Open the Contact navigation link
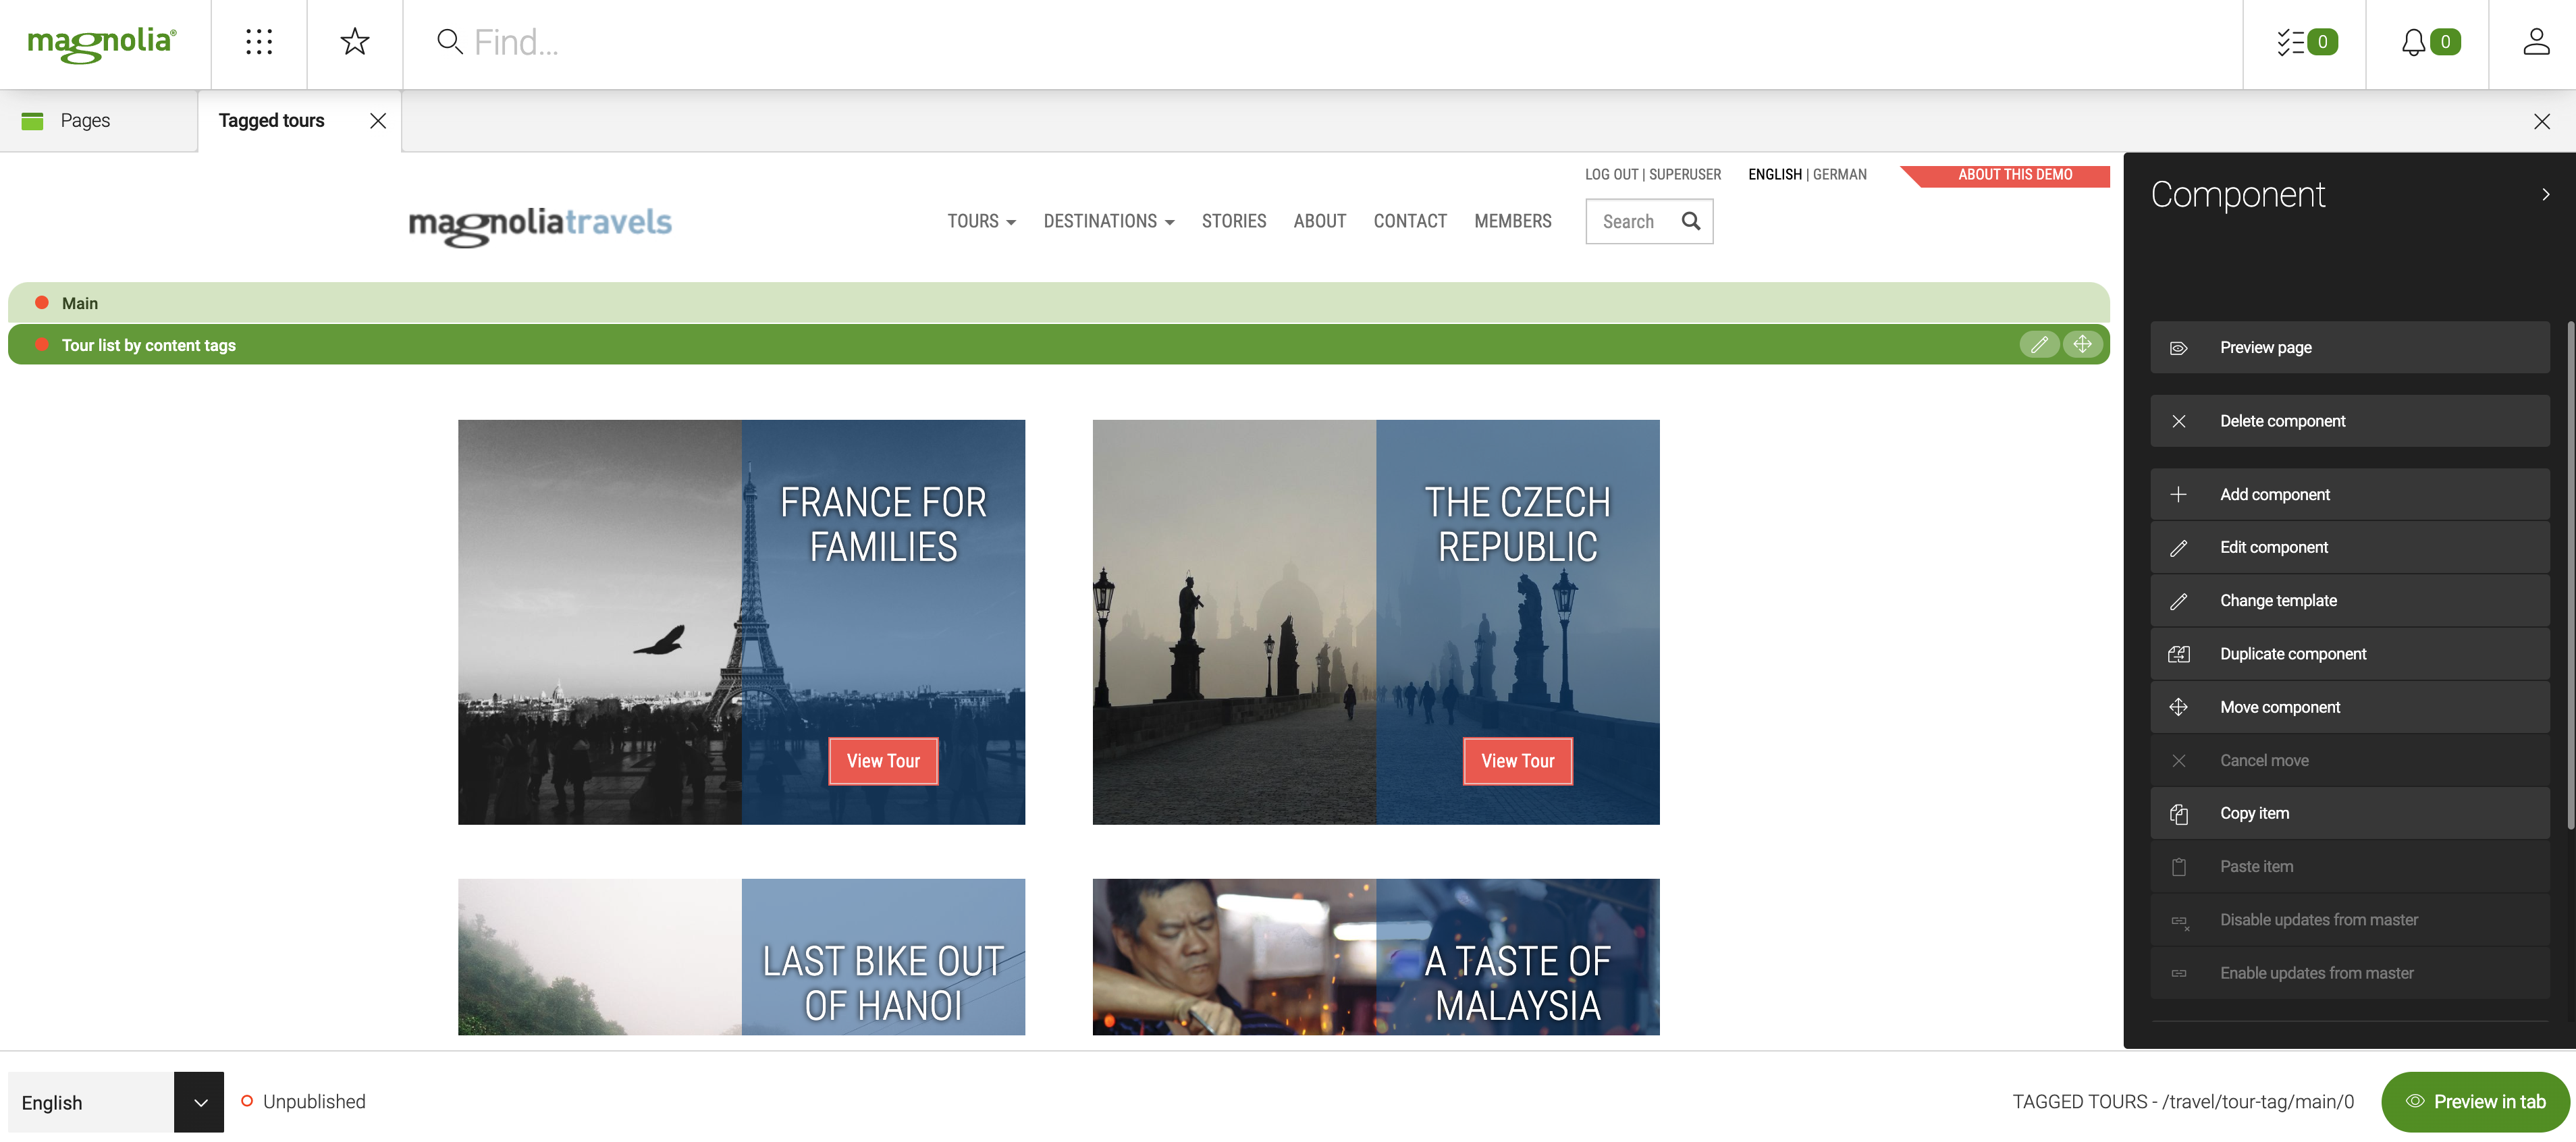 (x=1409, y=221)
